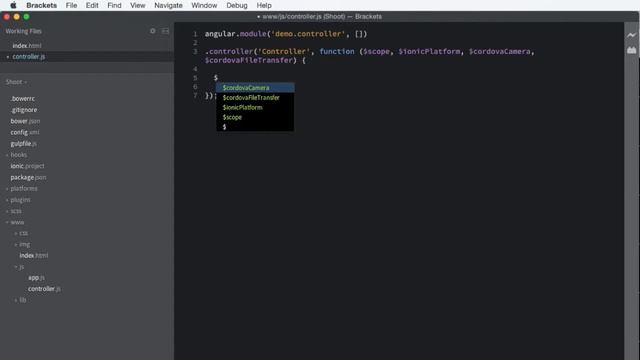Choose $scope from the code hints
The width and height of the screenshot is (640, 360).
coord(255,117)
